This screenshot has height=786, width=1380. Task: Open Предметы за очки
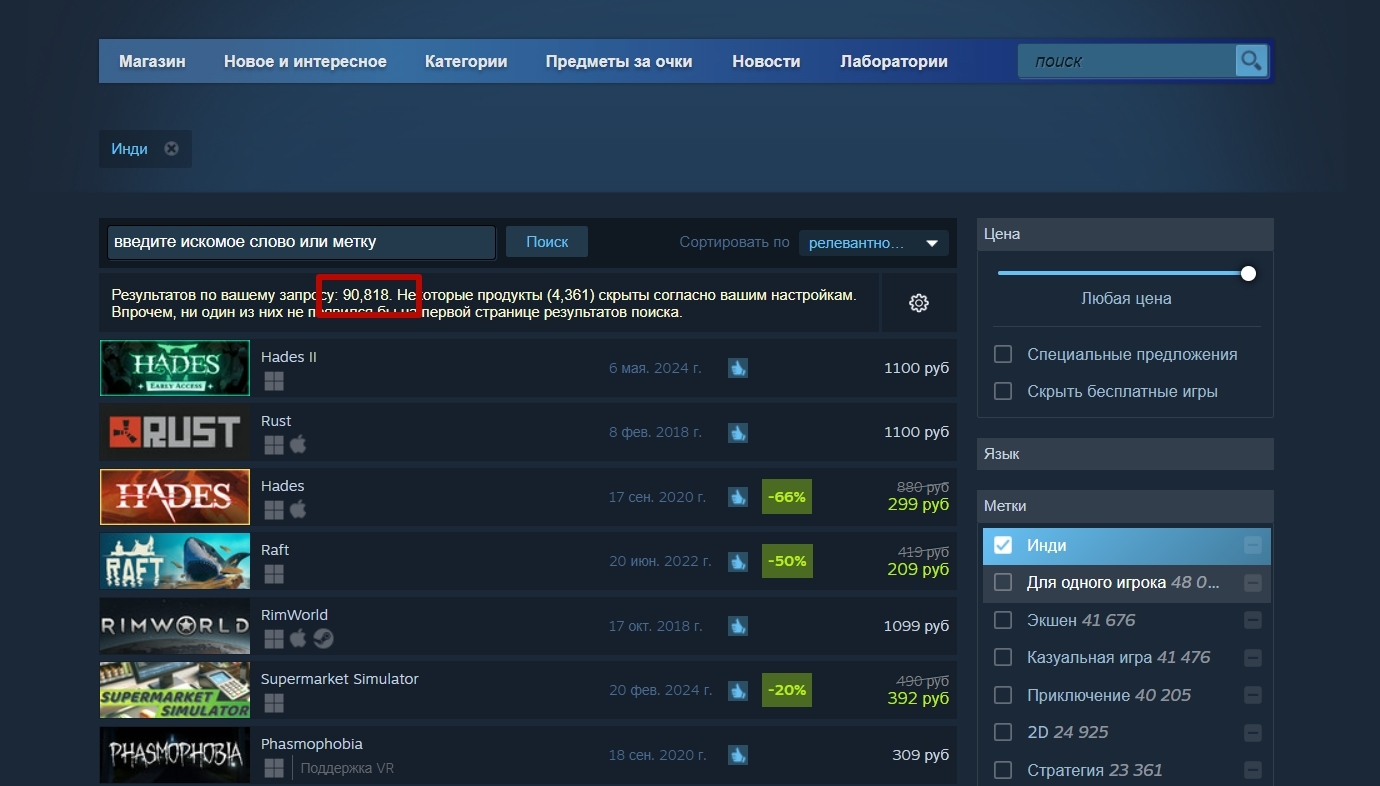pyautogui.click(x=619, y=61)
